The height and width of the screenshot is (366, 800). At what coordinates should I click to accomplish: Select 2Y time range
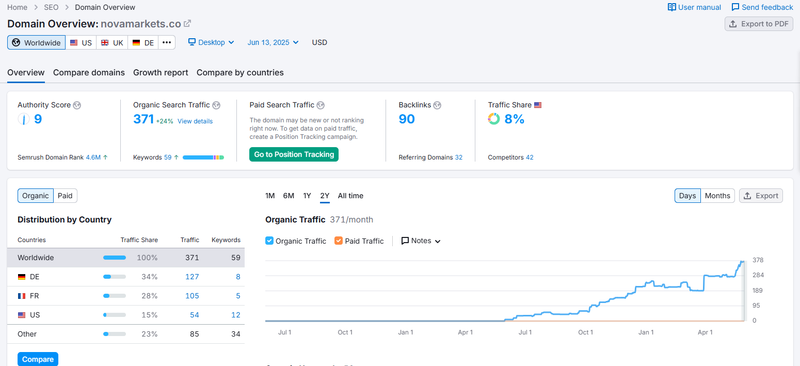(324, 196)
